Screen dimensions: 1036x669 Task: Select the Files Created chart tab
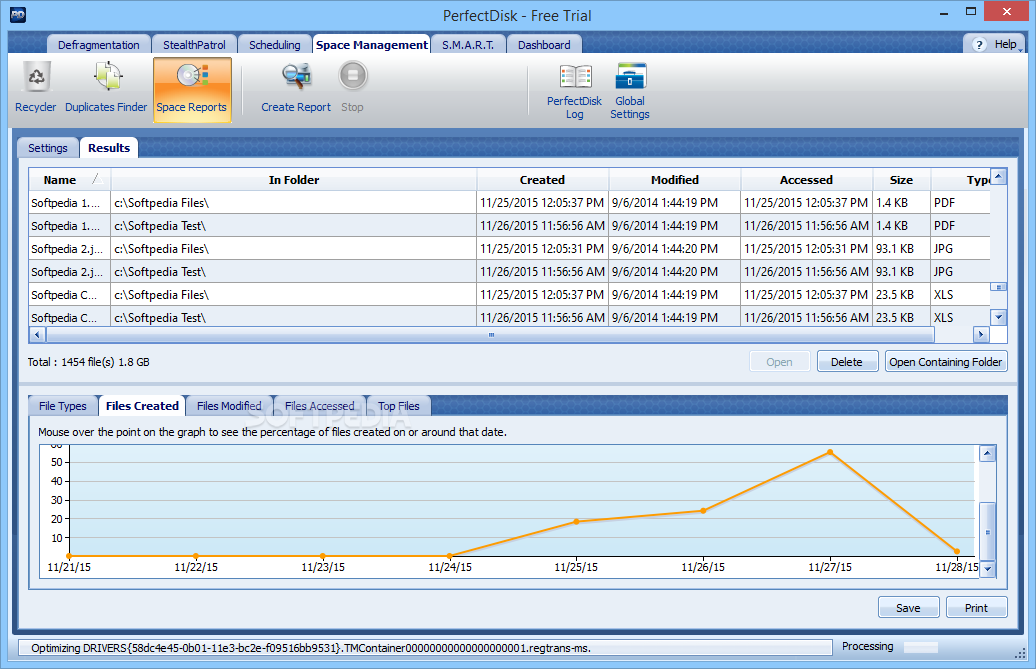click(142, 405)
